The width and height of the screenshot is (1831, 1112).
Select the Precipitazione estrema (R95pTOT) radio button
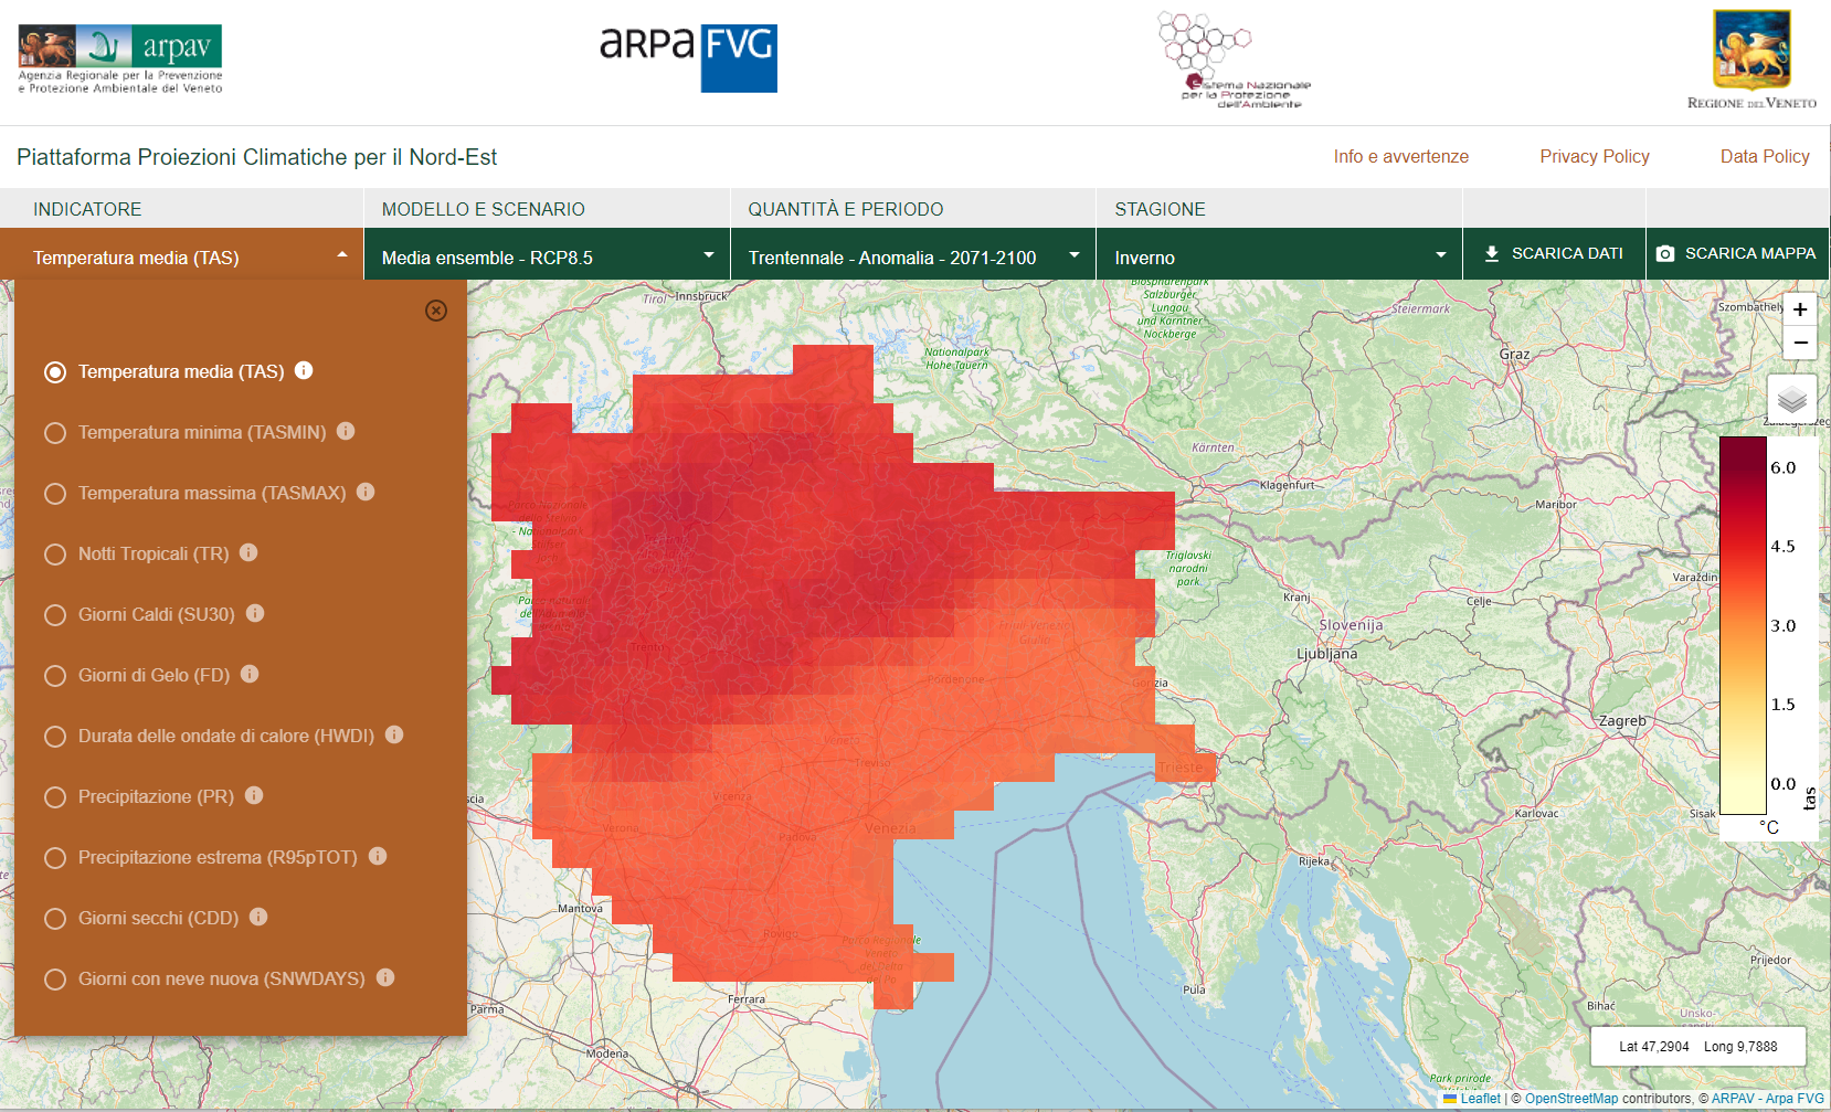click(x=55, y=858)
